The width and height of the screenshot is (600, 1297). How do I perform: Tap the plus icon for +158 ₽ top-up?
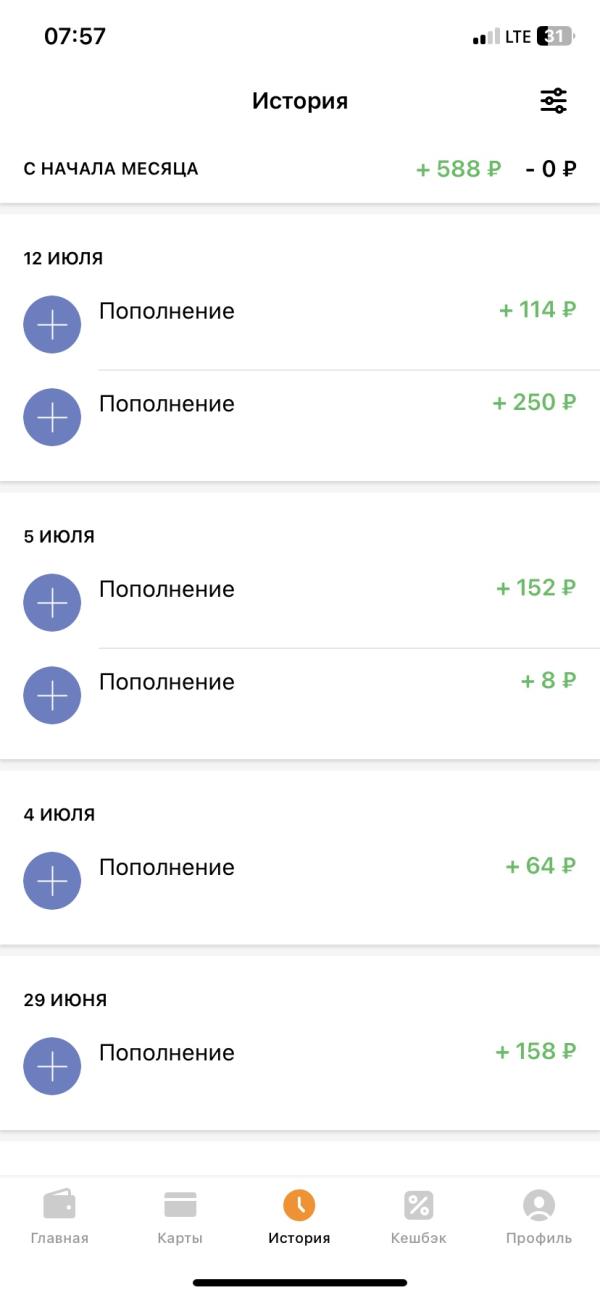(52, 1066)
